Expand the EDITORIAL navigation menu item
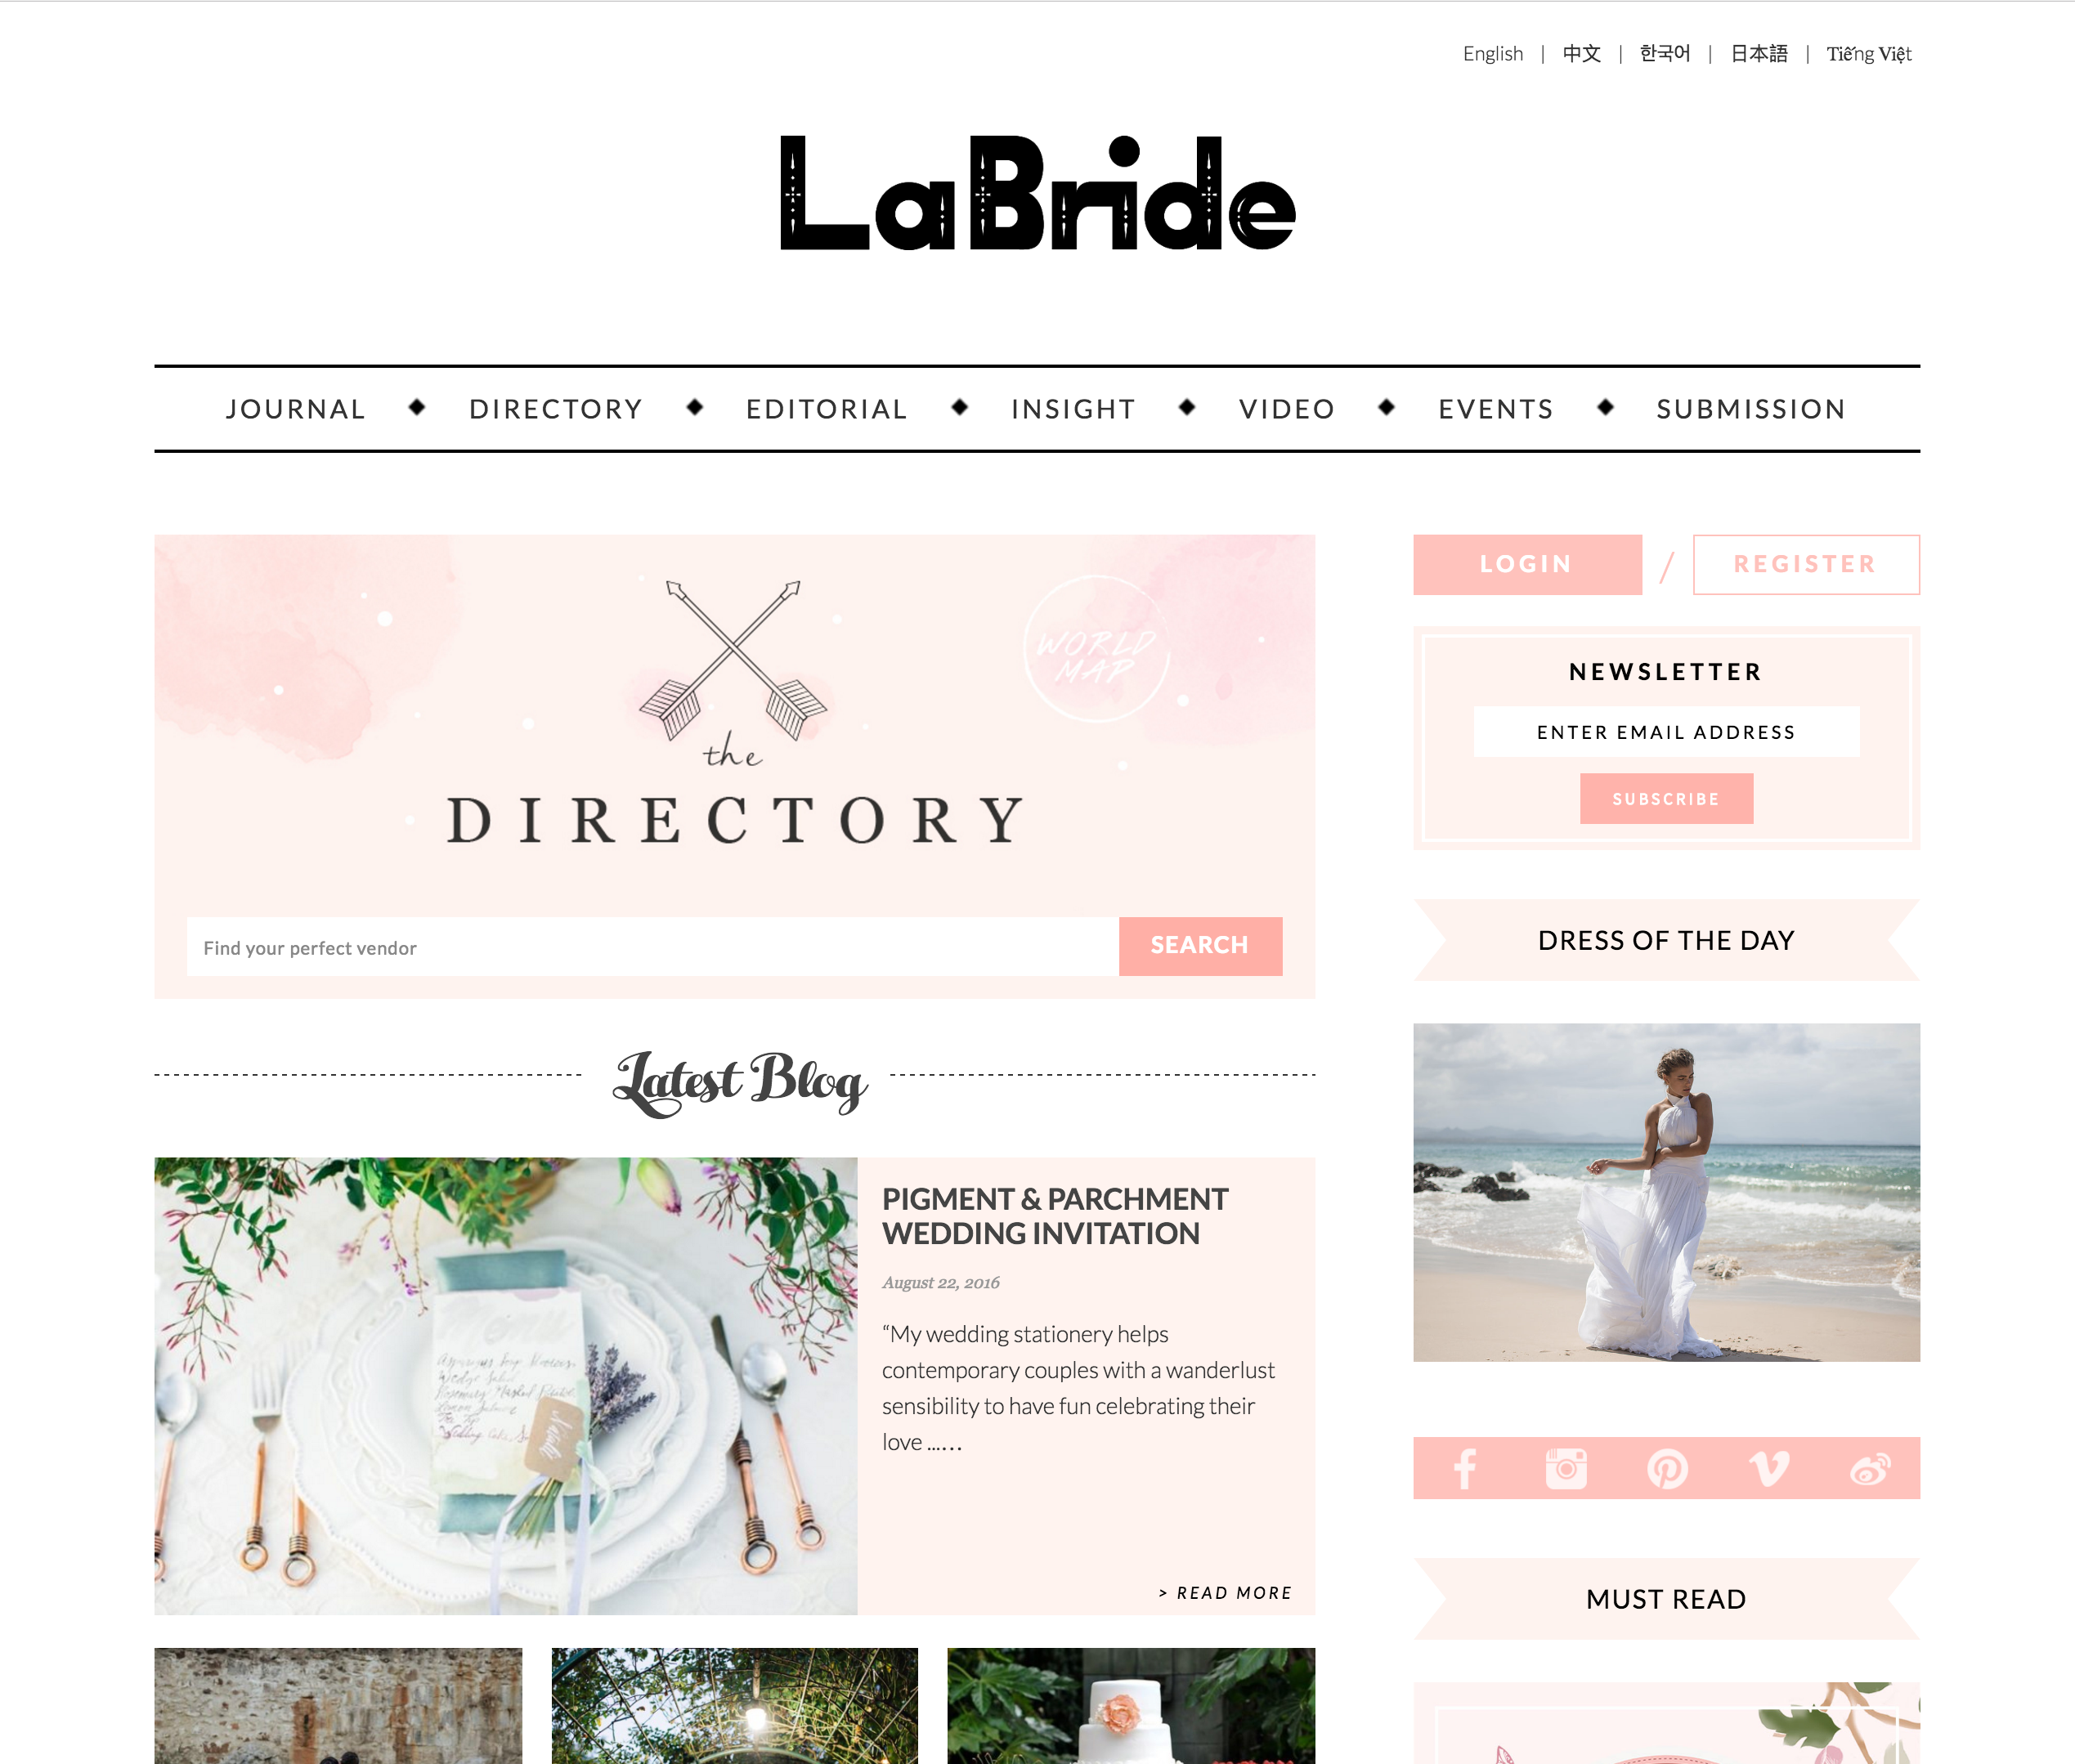The height and width of the screenshot is (1764, 2075). coord(824,410)
